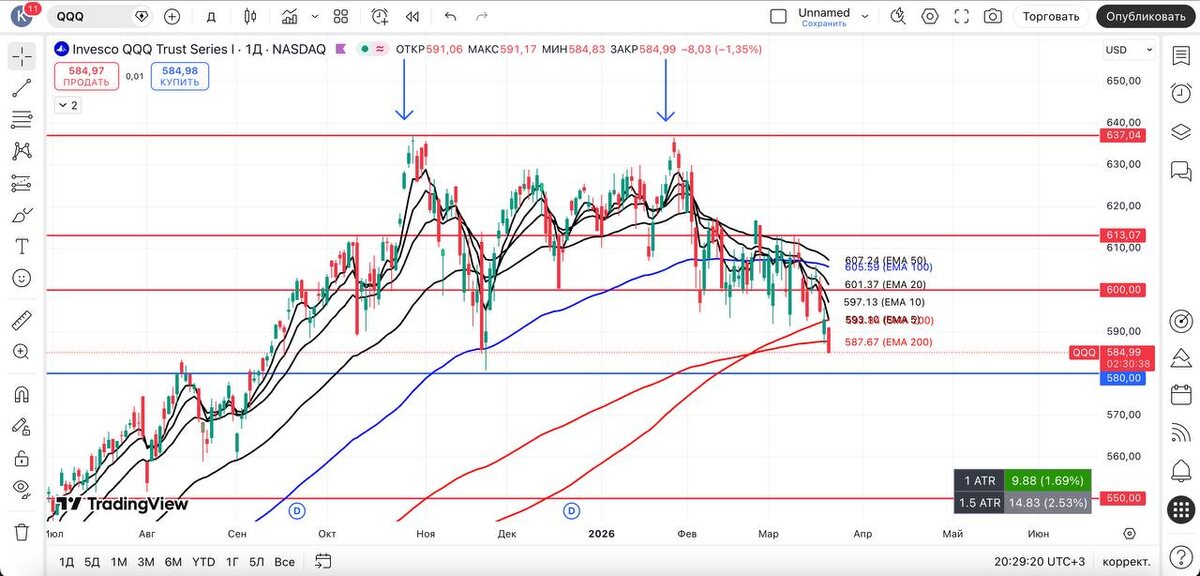Image resolution: width=1200 pixels, height=576 pixels.
Task: Select the YTD date range
Action: coord(204,561)
